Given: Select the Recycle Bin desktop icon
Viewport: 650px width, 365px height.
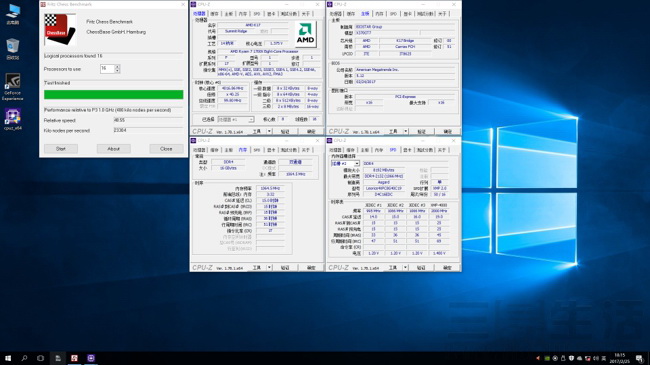Looking at the screenshot, I should [12, 49].
